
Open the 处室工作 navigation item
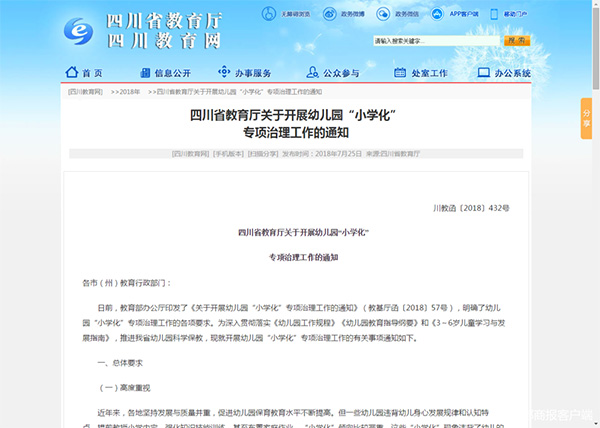[421, 73]
